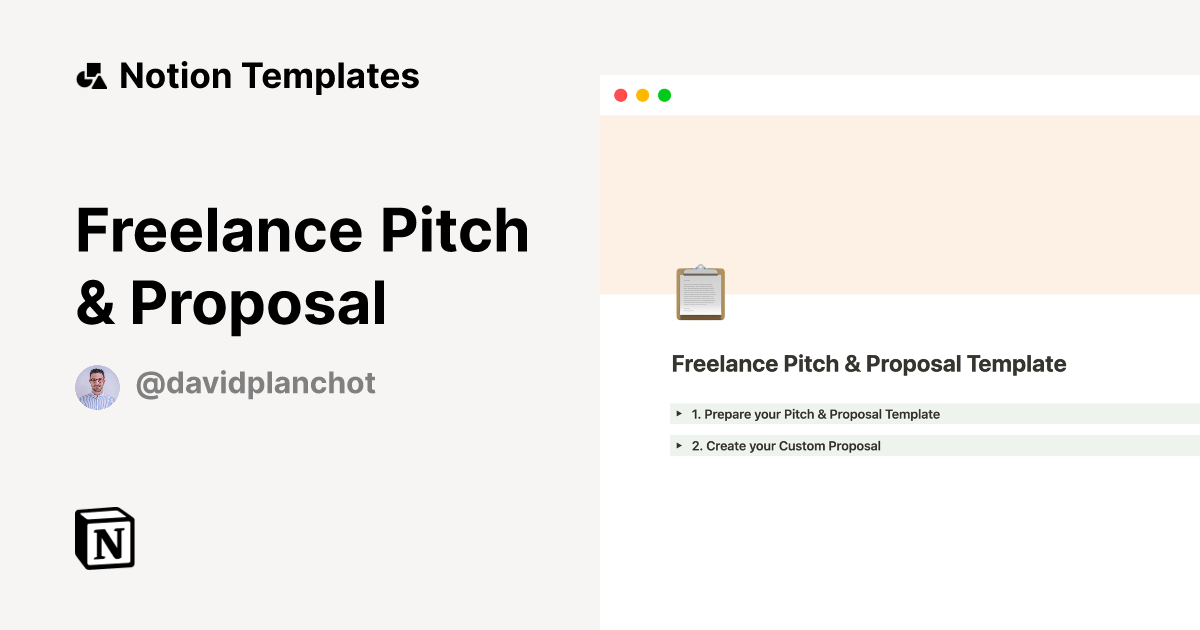Select the "Freelance Pitch & Proposal Template" page title
Viewport: 1200px width, 630px height.
869,363
